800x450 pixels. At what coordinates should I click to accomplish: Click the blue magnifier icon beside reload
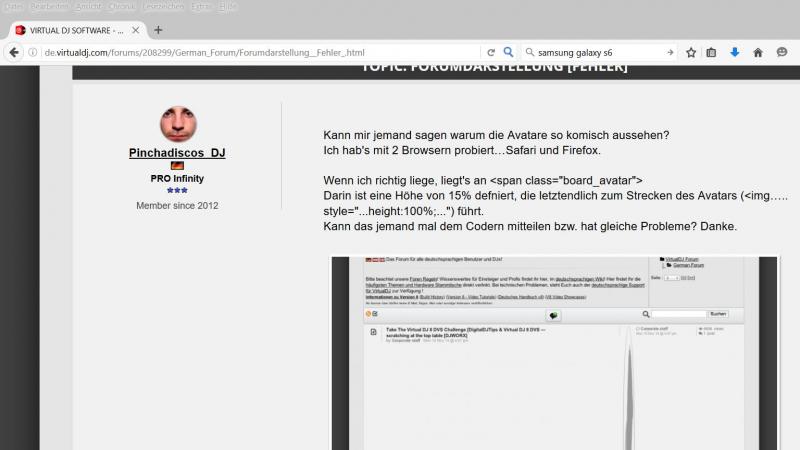click(508, 52)
